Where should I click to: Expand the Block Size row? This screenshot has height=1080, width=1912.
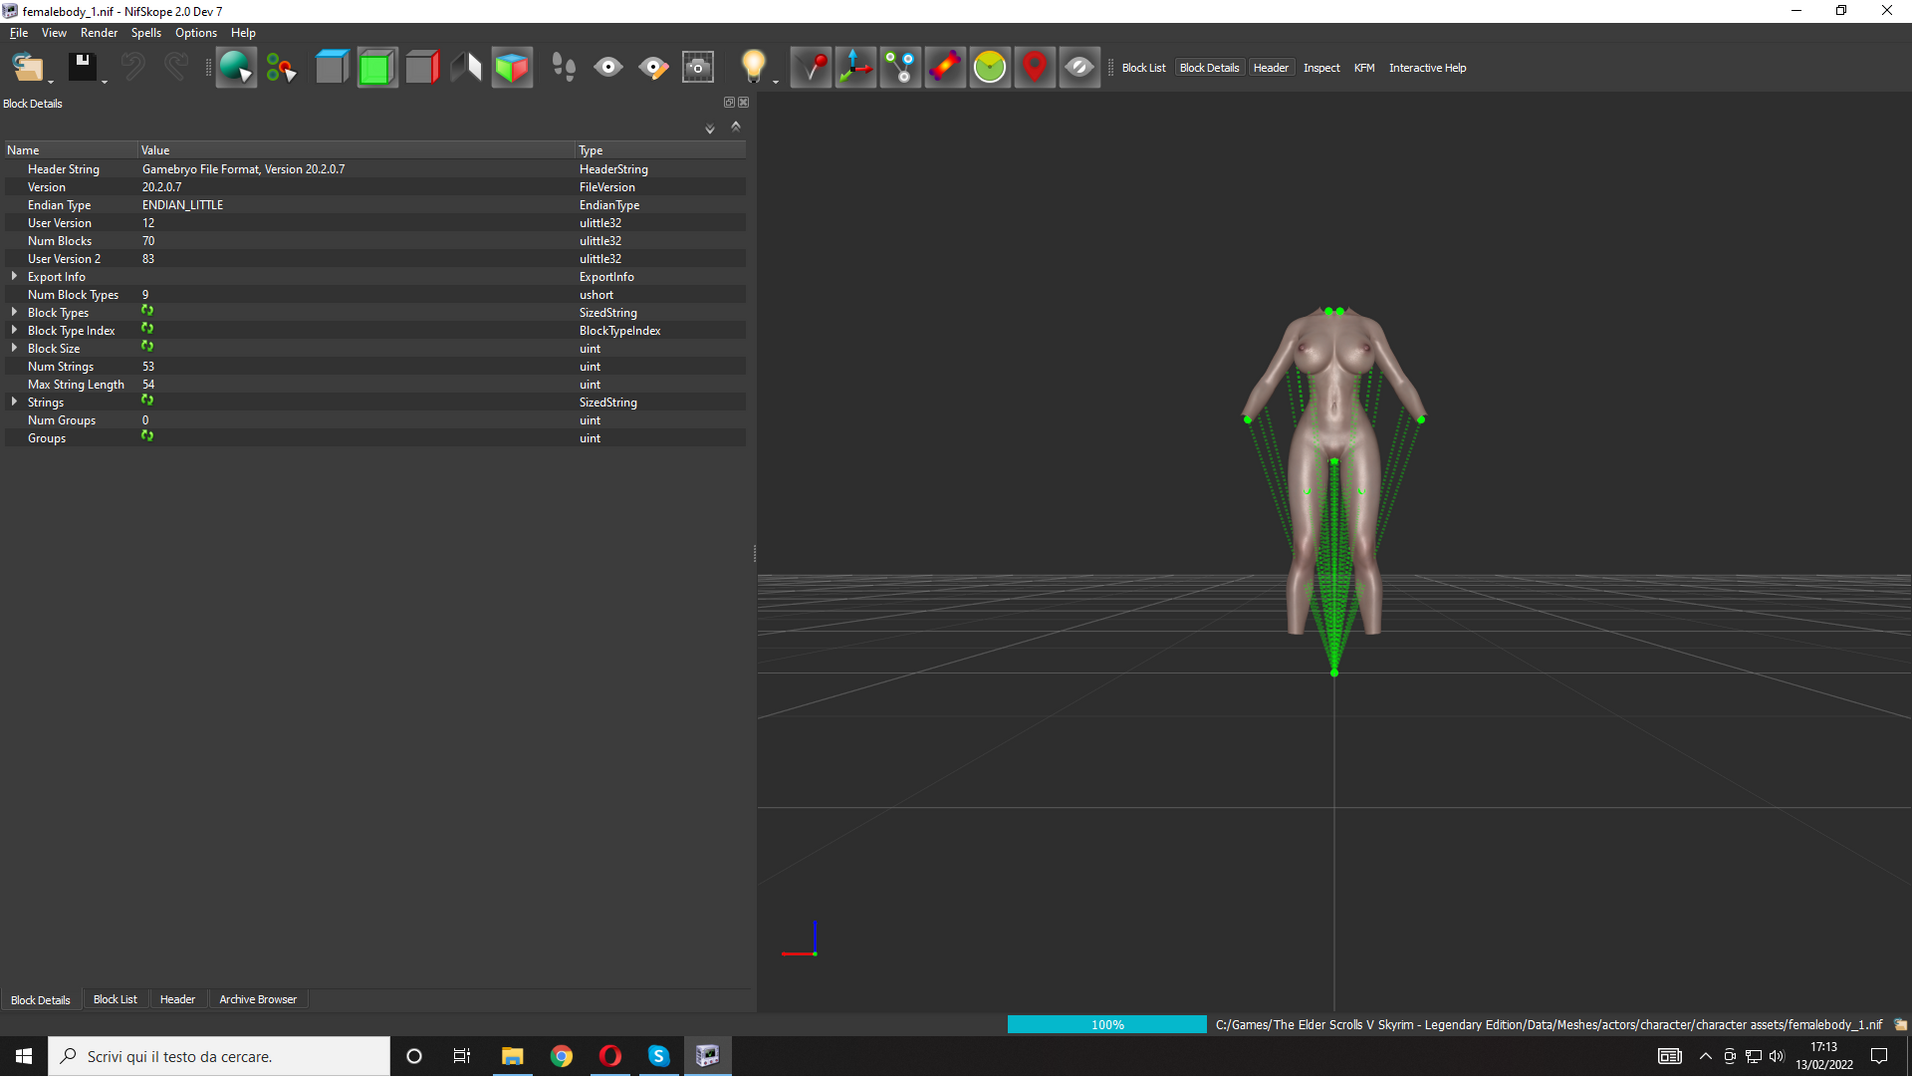pyautogui.click(x=14, y=348)
